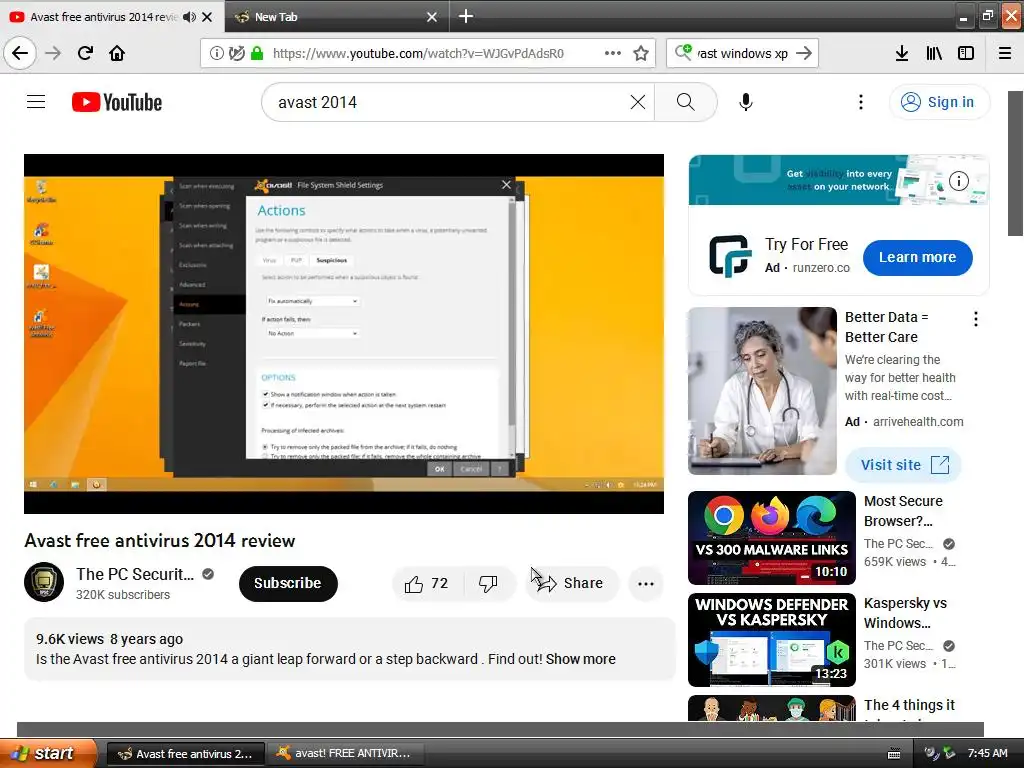This screenshot has width=1024, height=768.
Task: Reload the YouTube page
Action: (x=85, y=53)
